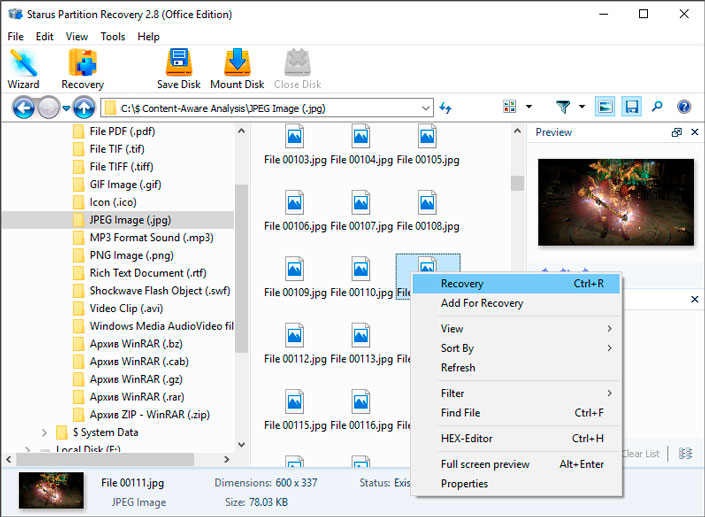Image resolution: width=705 pixels, height=517 pixels.
Task: Launch the Wizard tool
Action: tap(23, 69)
